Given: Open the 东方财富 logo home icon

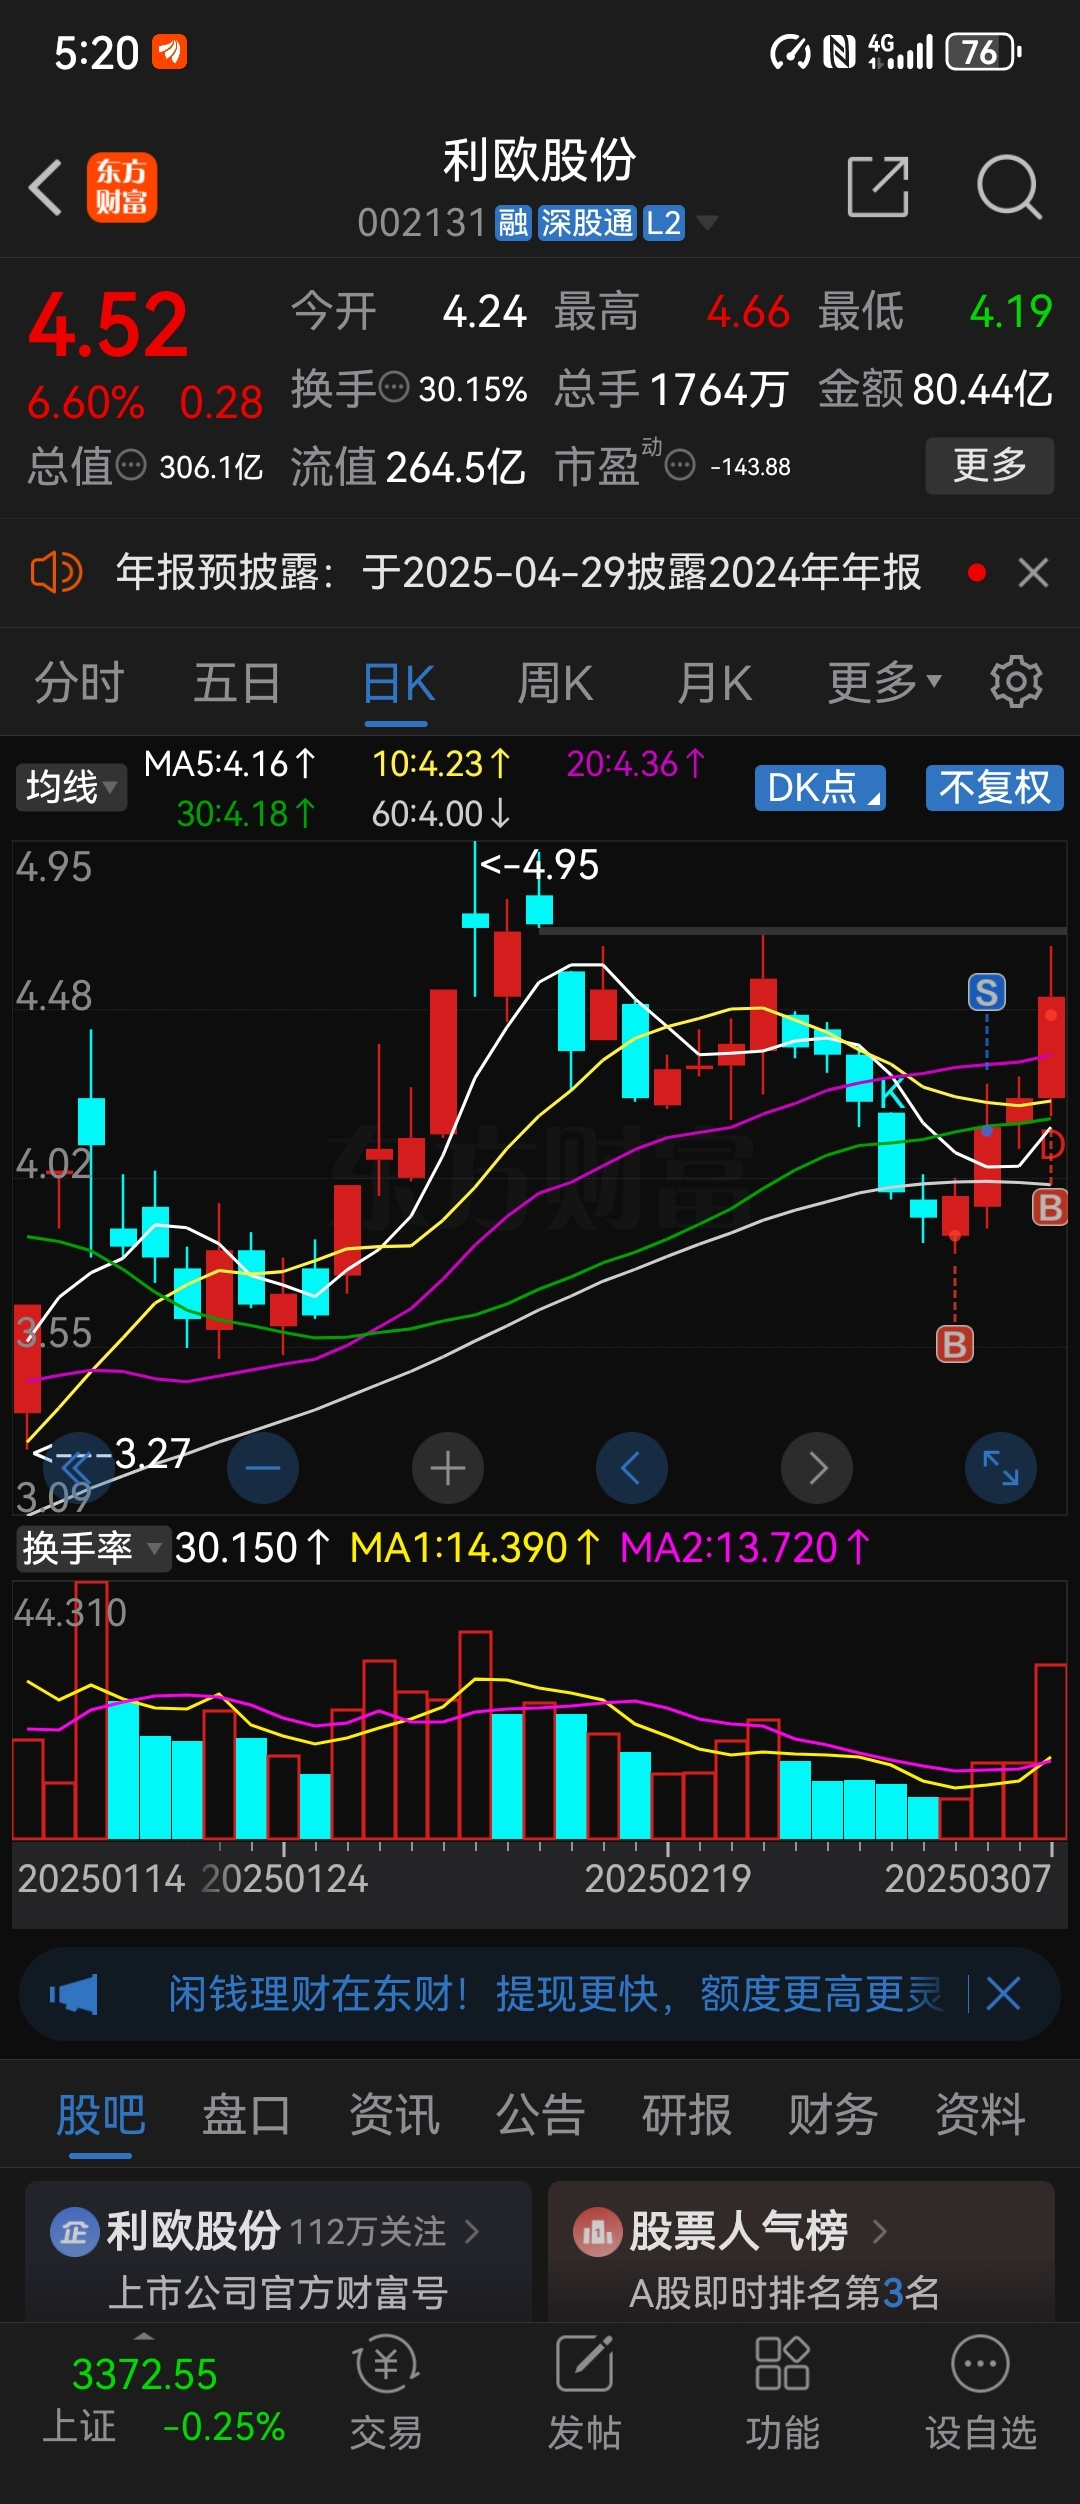Looking at the screenshot, I should click(121, 187).
